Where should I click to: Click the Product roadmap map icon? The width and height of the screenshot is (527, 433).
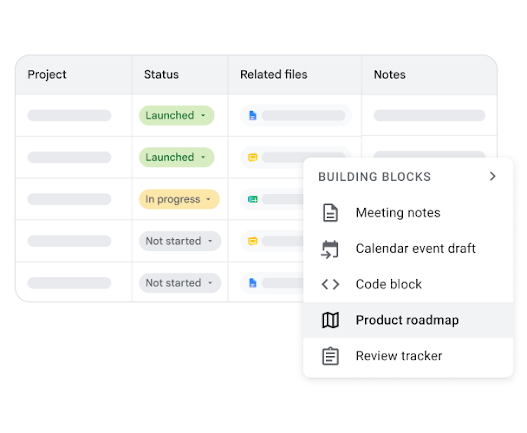330,320
